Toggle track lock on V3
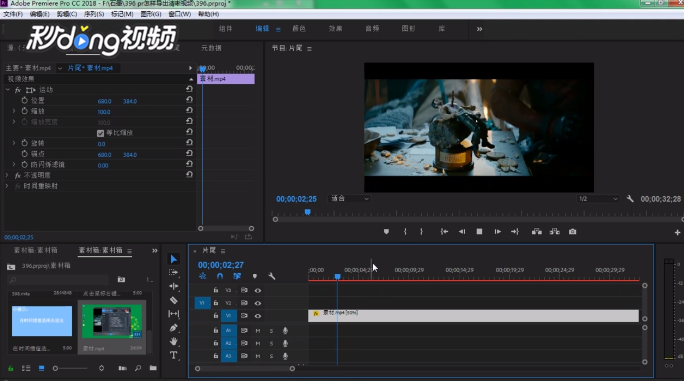The height and width of the screenshot is (381, 684). point(215,290)
